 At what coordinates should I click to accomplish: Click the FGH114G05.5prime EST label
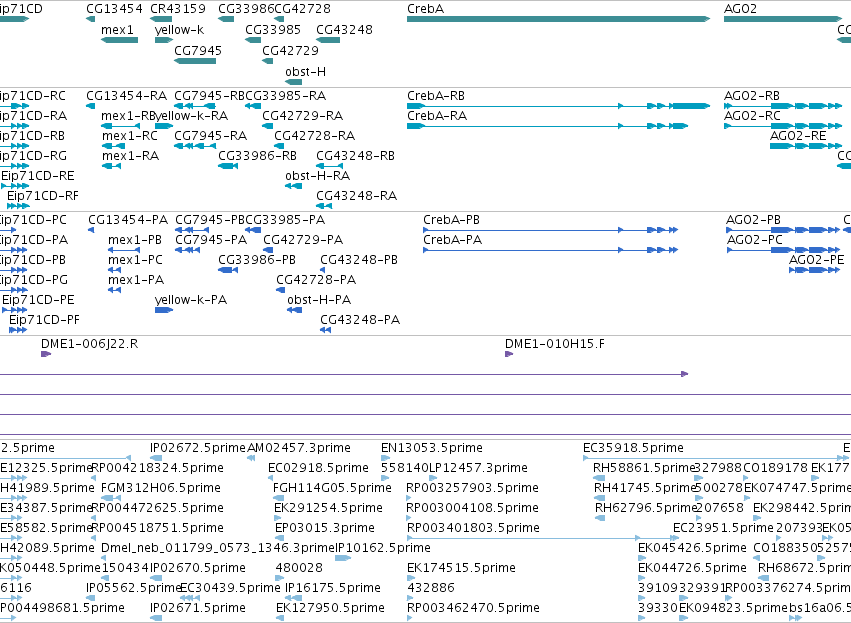[332, 488]
